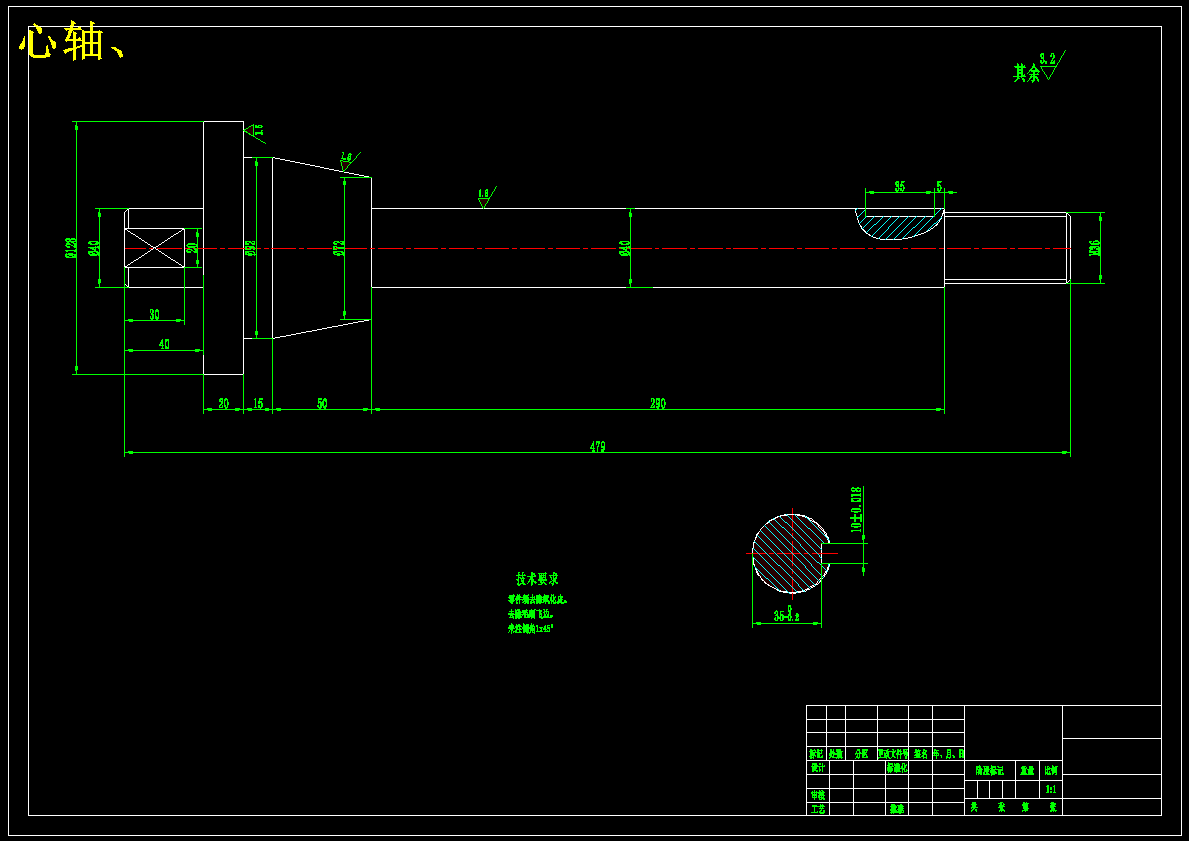Click the hatched circular cross-section view
This screenshot has width=1189, height=841.
point(789,554)
